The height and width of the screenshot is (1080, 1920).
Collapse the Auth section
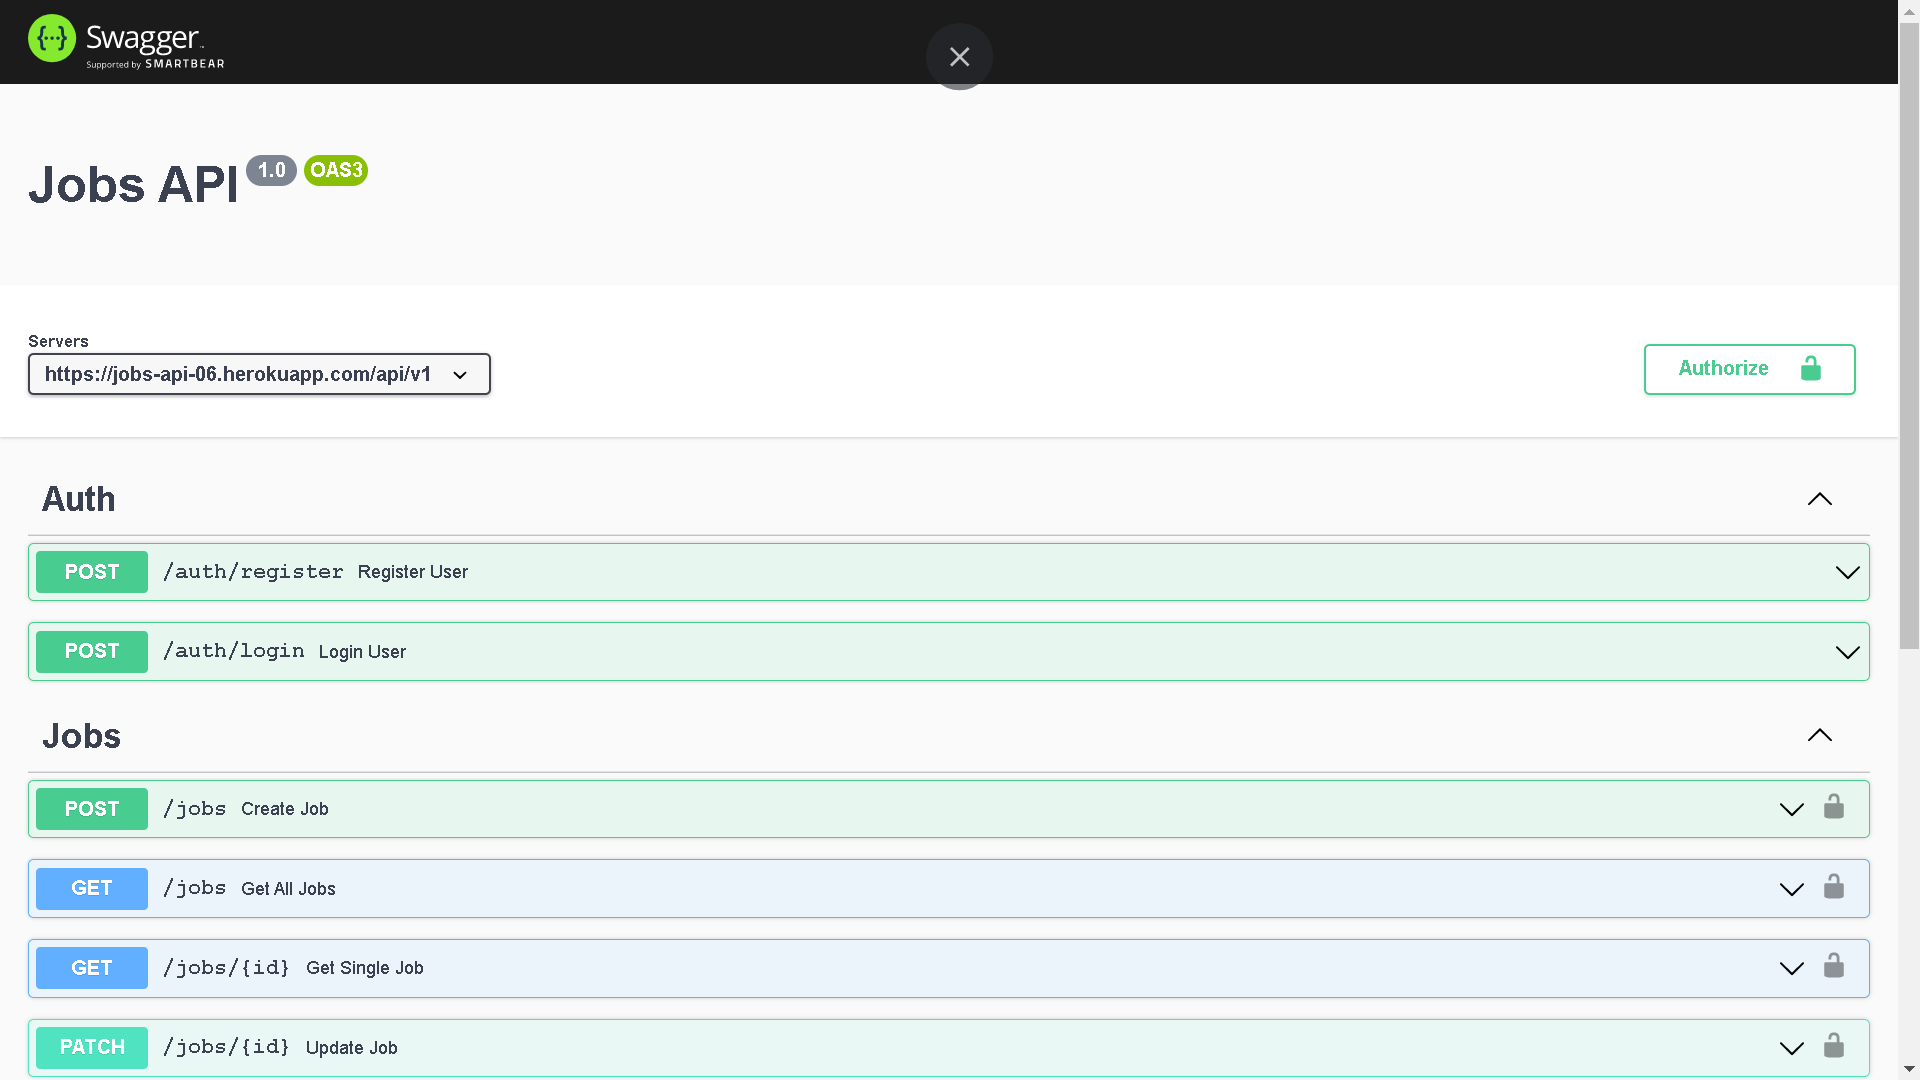click(1820, 499)
